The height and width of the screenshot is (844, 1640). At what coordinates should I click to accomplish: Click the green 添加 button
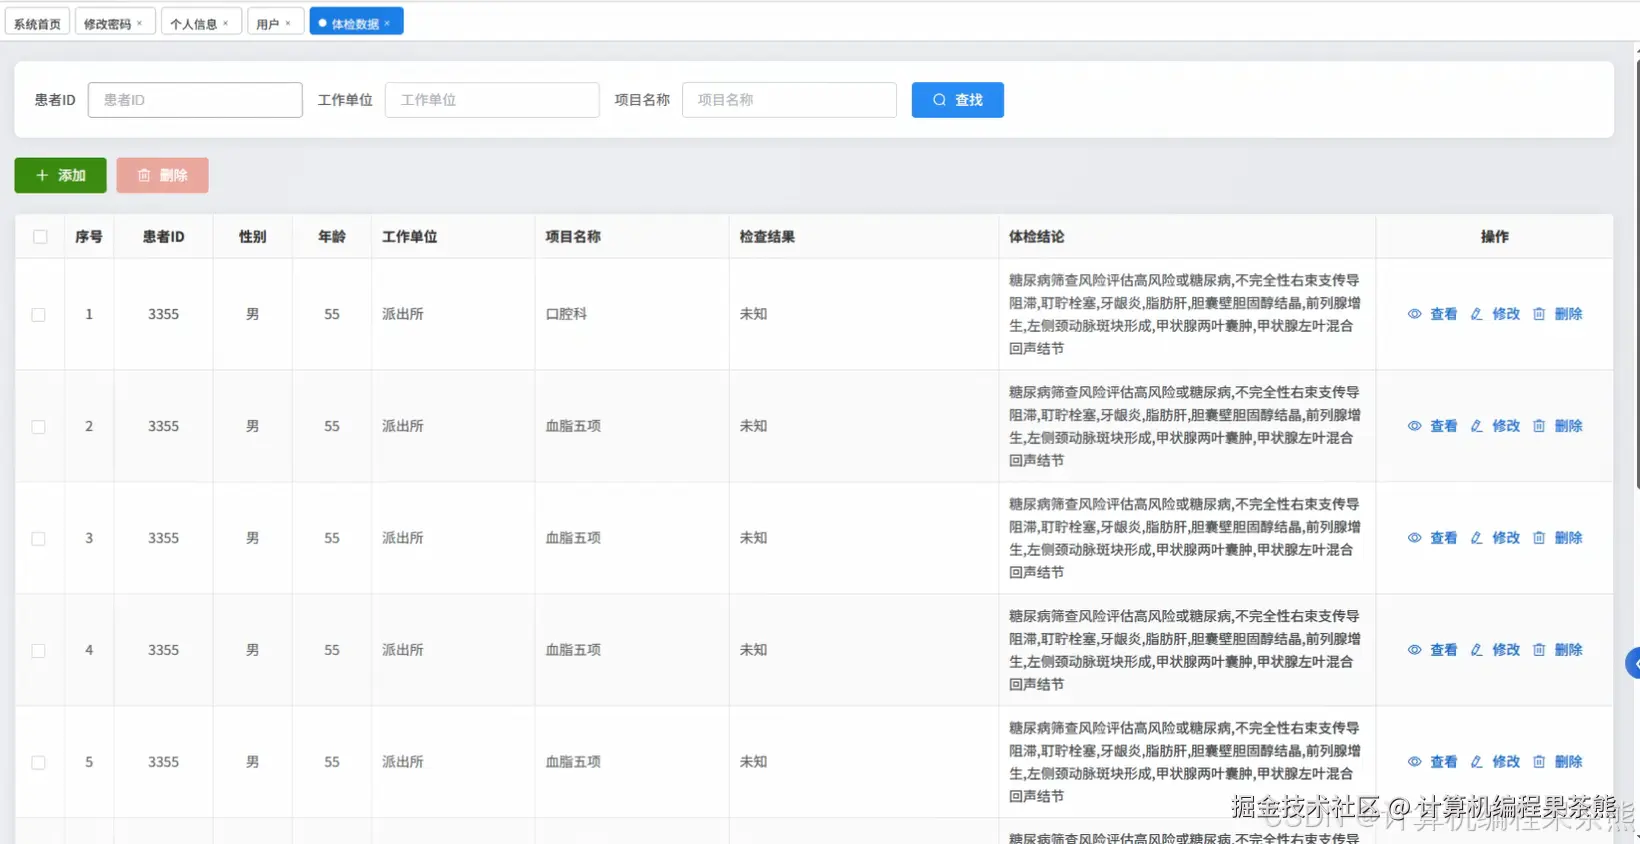[x=60, y=175]
